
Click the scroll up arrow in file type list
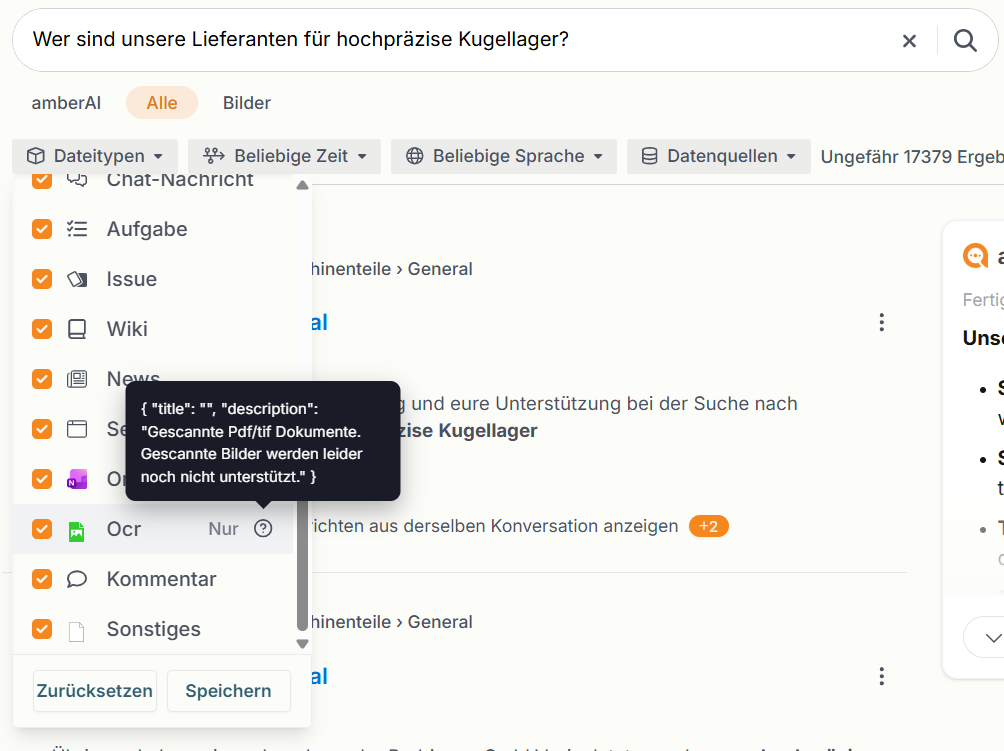(303, 186)
